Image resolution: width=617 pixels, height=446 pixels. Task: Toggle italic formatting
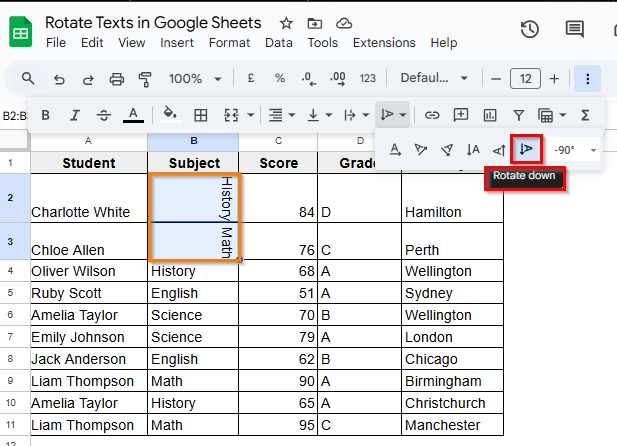[74, 115]
